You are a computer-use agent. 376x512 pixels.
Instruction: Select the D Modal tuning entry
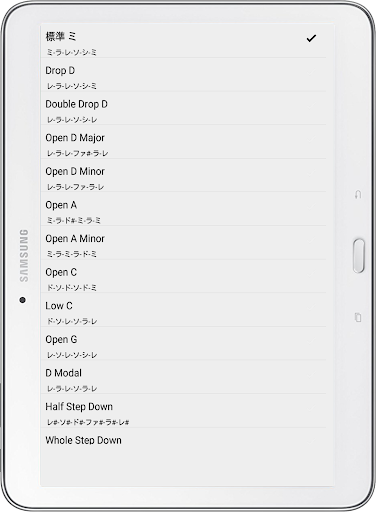[x=183, y=377]
